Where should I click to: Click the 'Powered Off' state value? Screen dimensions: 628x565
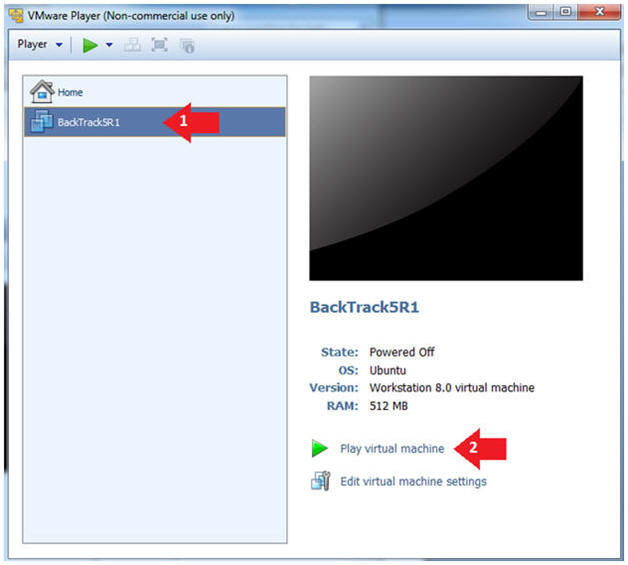(402, 352)
